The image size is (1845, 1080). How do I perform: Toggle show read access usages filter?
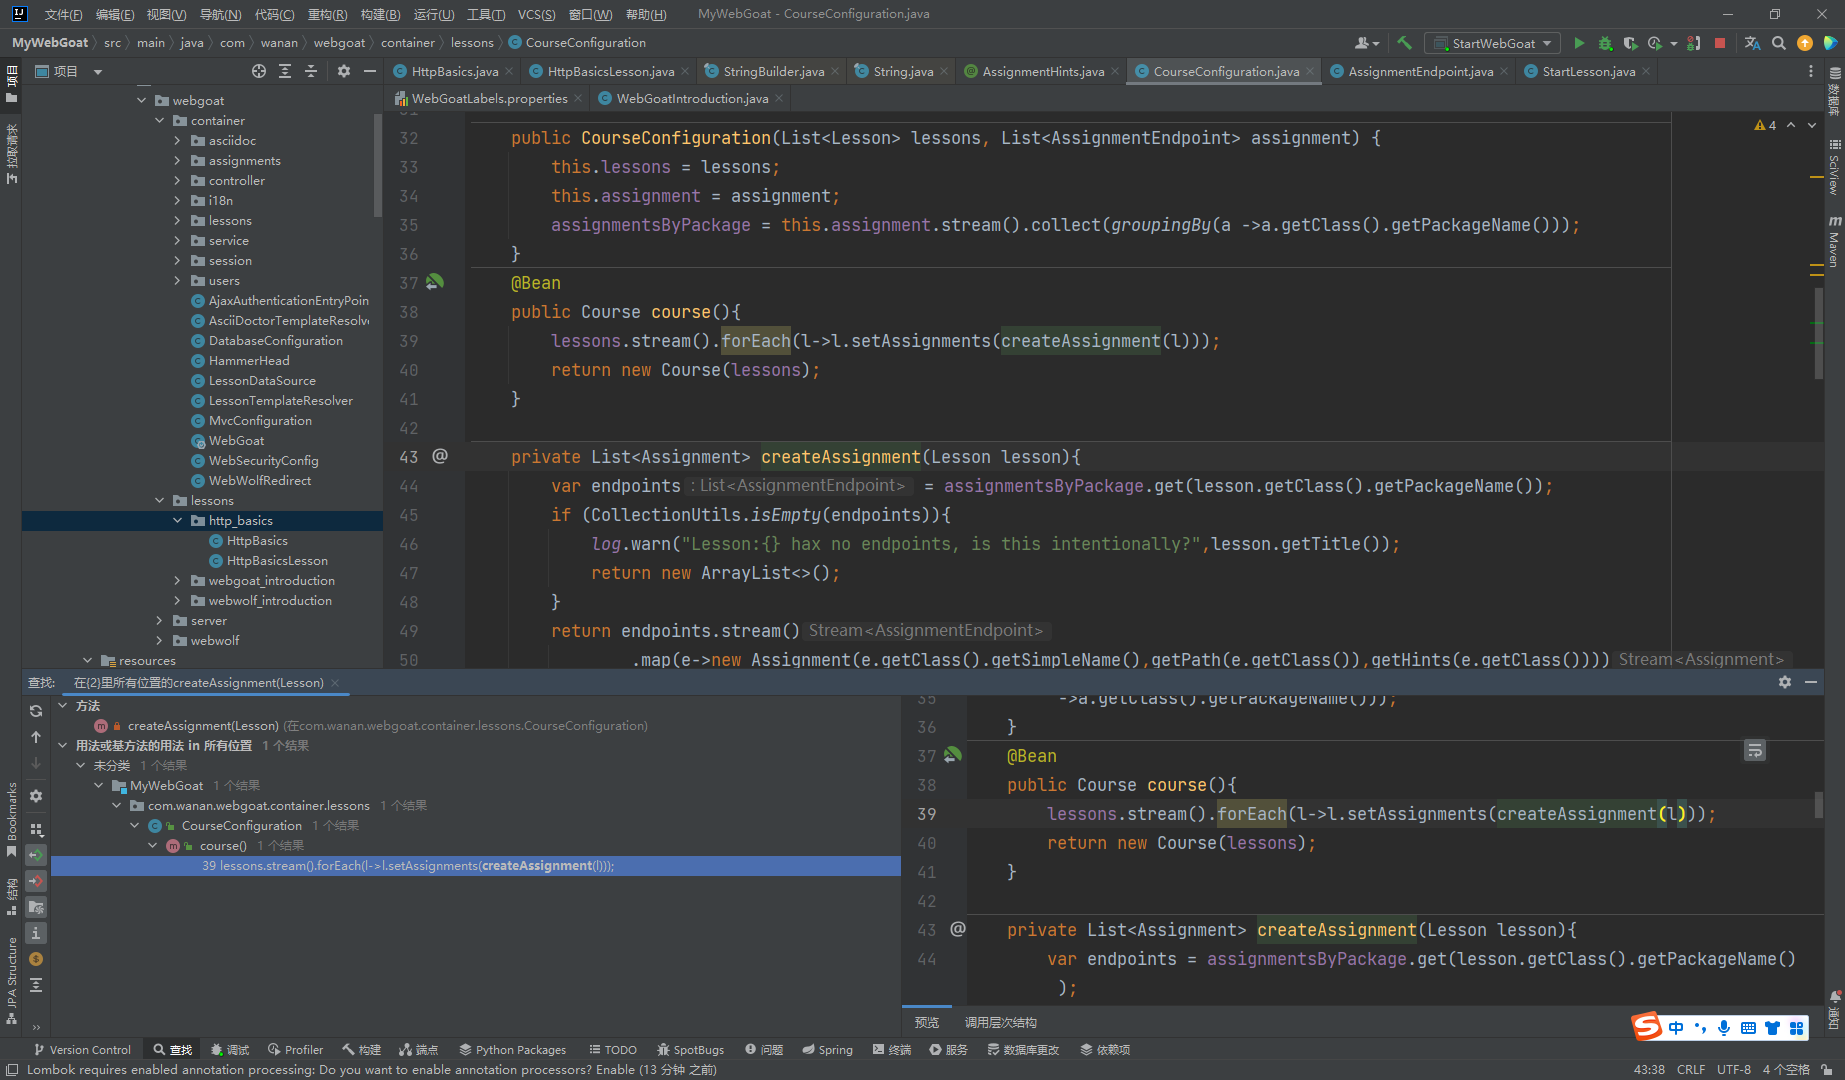click(x=36, y=855)
